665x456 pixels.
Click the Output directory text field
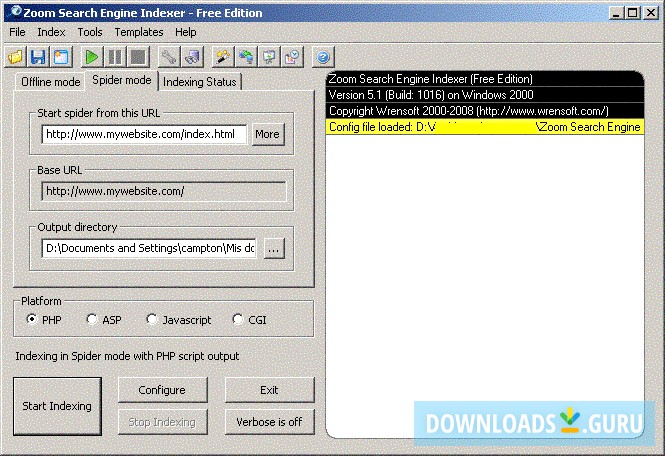pos(149,248)
